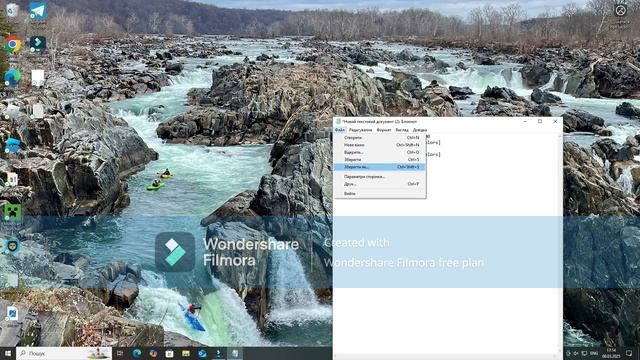Open the notification center icon
Viewport: 640px width, 360px height.
(629, 353)
